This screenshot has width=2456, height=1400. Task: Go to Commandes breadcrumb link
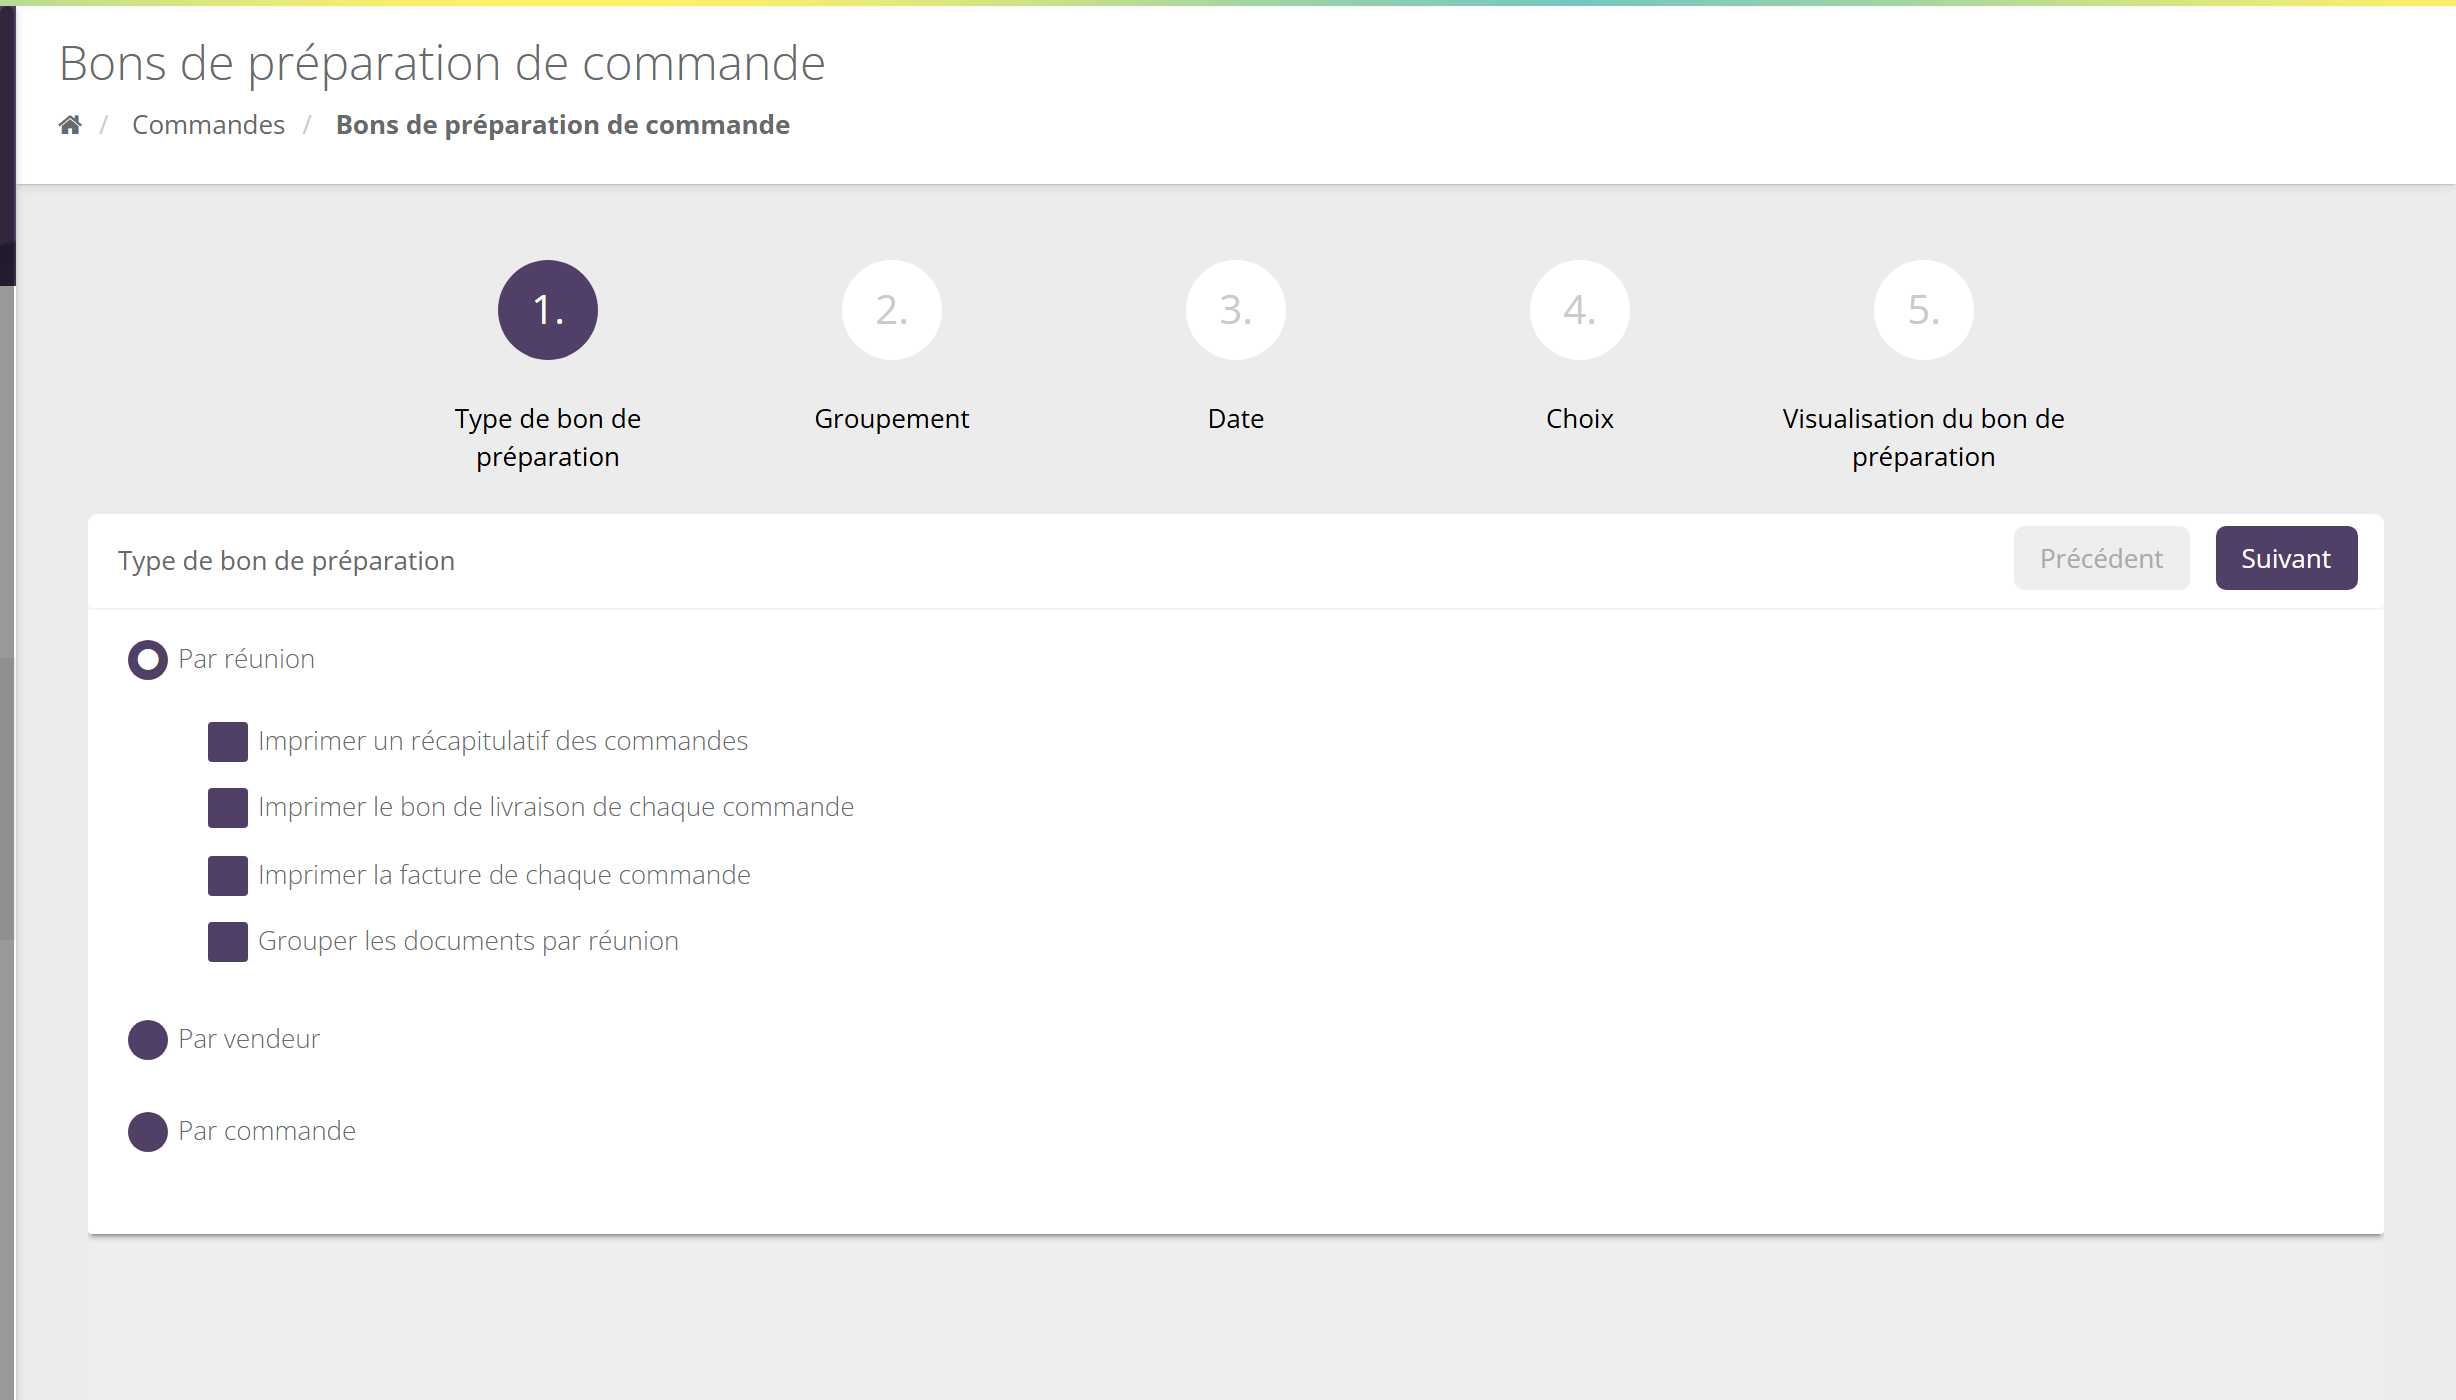(x=208, y=125)
